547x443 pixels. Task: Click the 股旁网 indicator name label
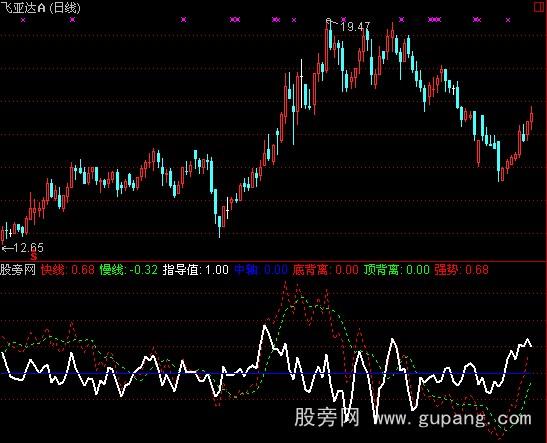coord(18,270)
